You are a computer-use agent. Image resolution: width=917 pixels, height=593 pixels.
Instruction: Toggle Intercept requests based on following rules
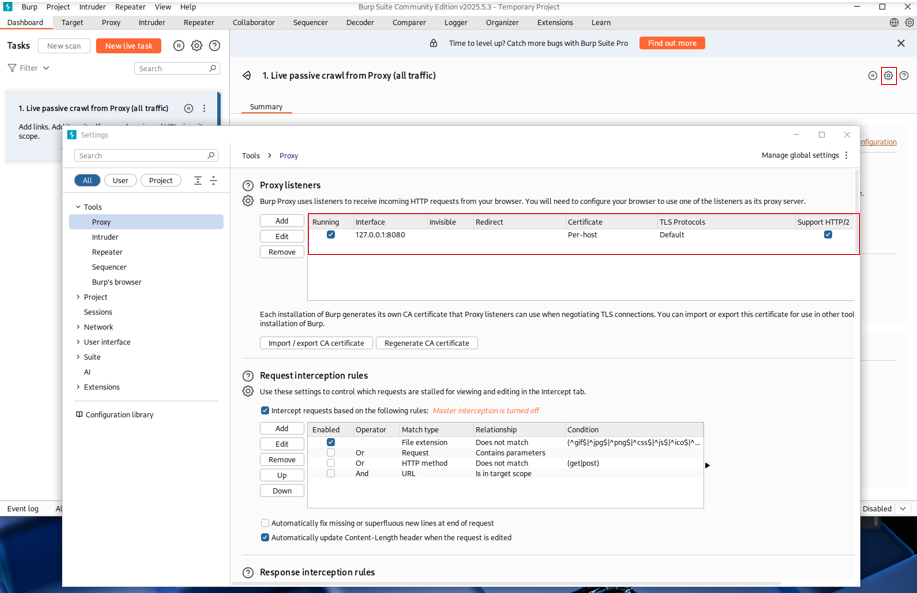pos(265,411)
